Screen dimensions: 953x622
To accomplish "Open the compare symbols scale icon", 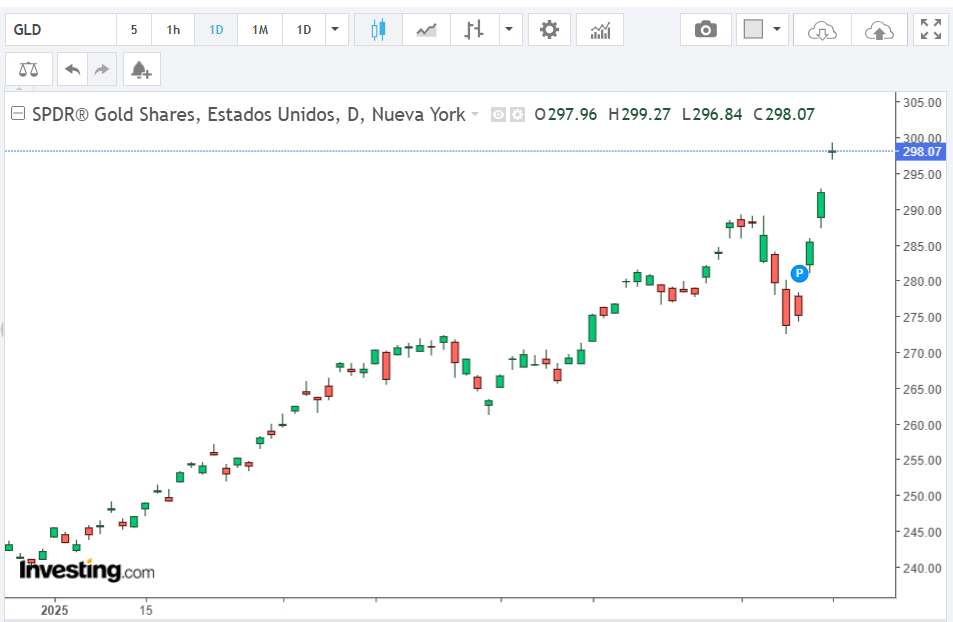I will point(30,69).
